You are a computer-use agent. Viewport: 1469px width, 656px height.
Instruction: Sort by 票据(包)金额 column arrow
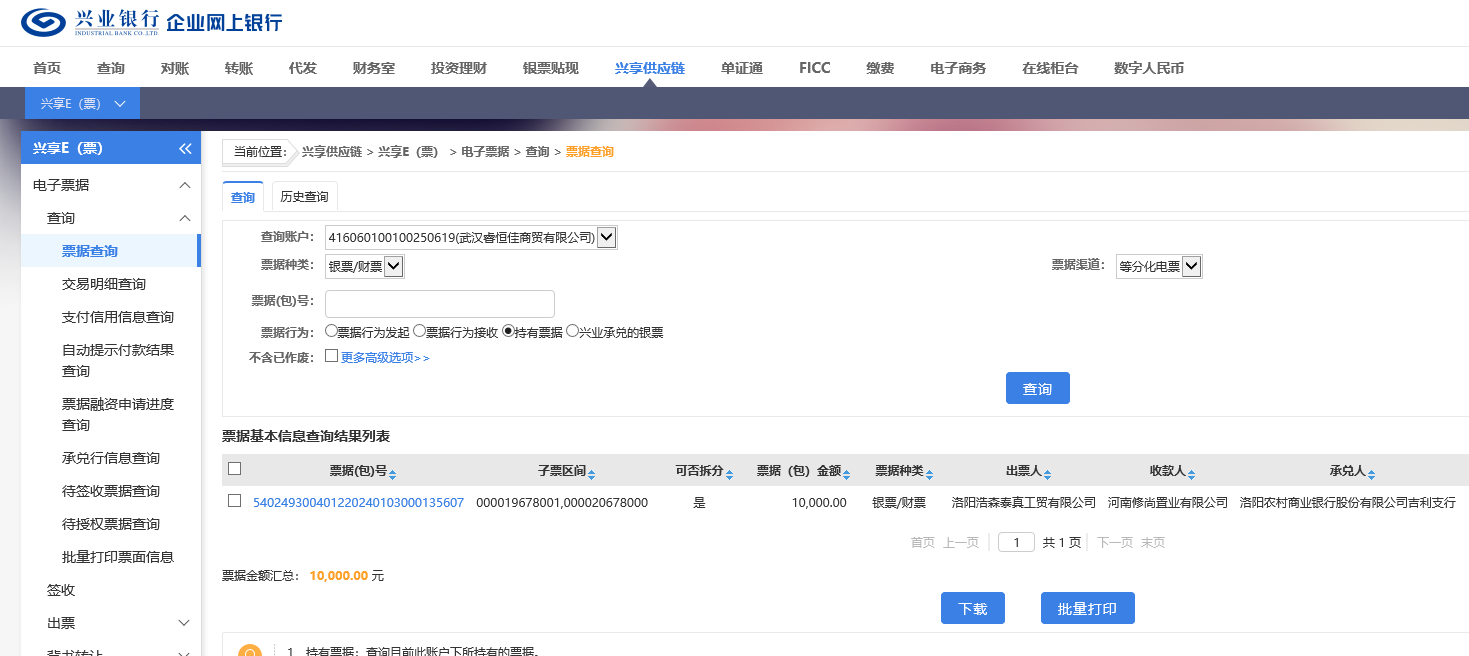(846, 474)
